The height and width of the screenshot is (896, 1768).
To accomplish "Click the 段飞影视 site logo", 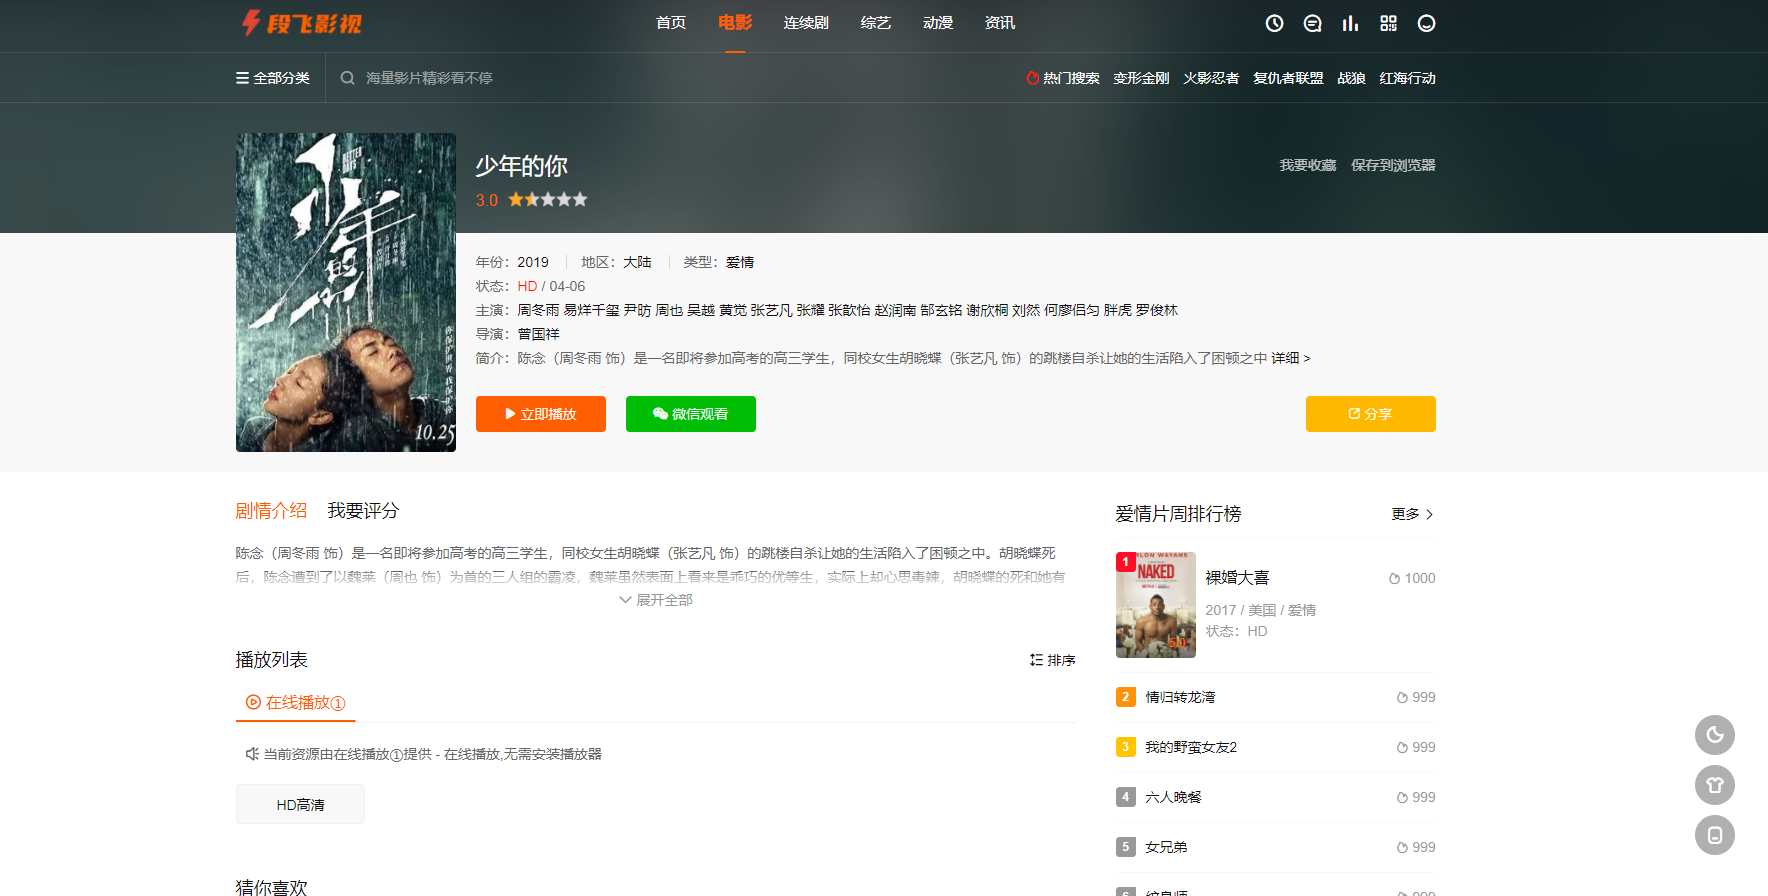I will (302, 23).
